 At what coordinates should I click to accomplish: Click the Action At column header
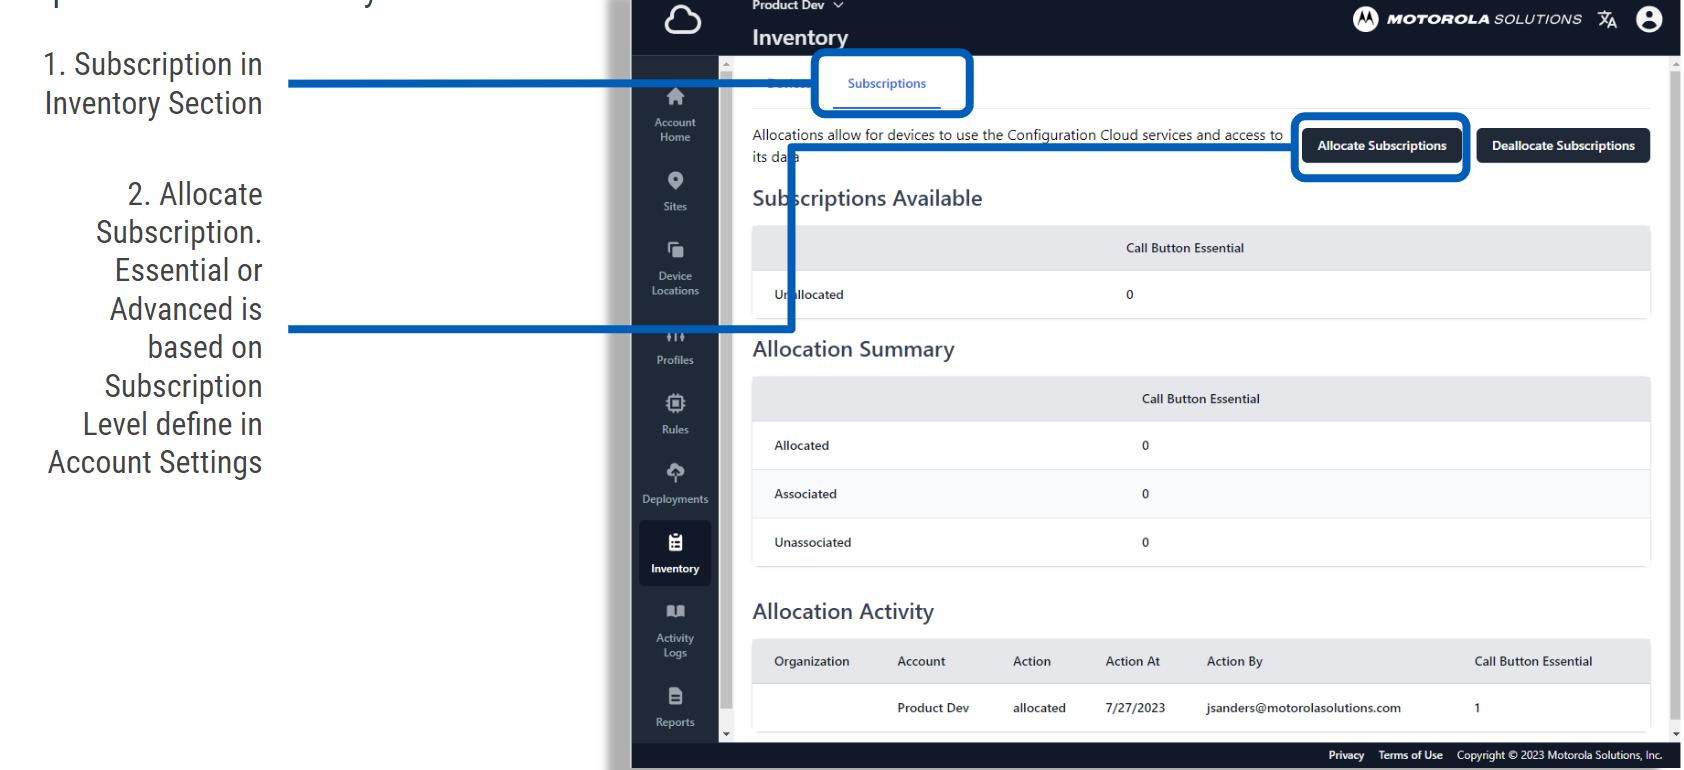[1132, 662]
